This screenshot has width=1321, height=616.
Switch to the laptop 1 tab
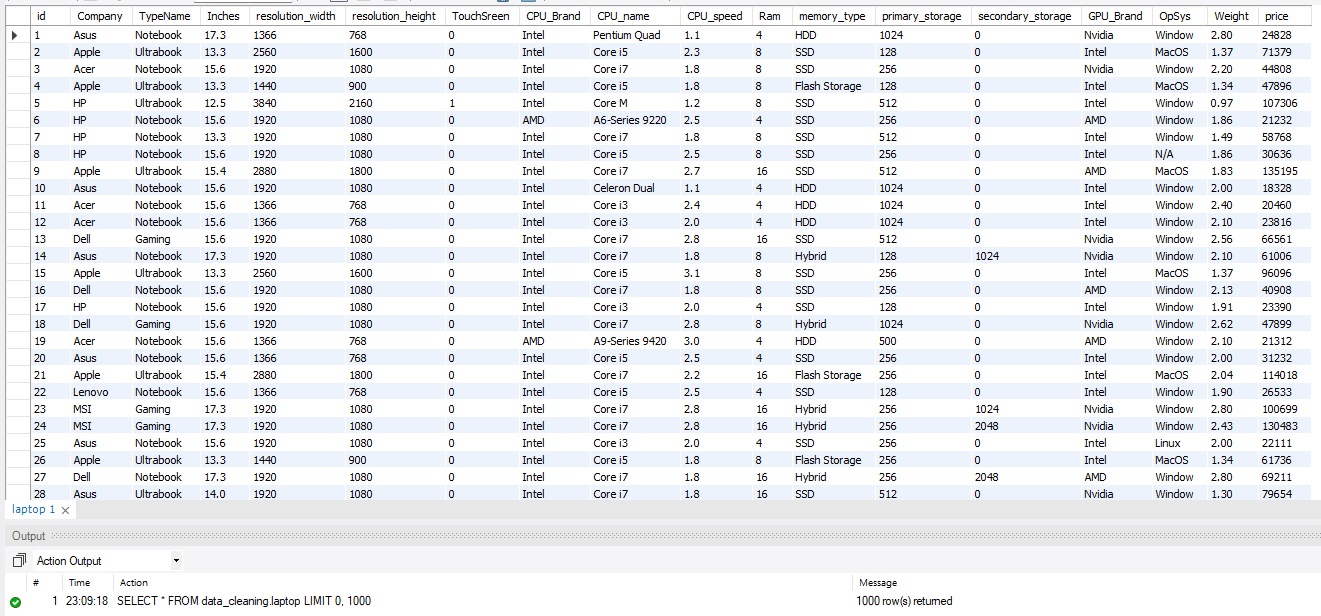[34, 509]
